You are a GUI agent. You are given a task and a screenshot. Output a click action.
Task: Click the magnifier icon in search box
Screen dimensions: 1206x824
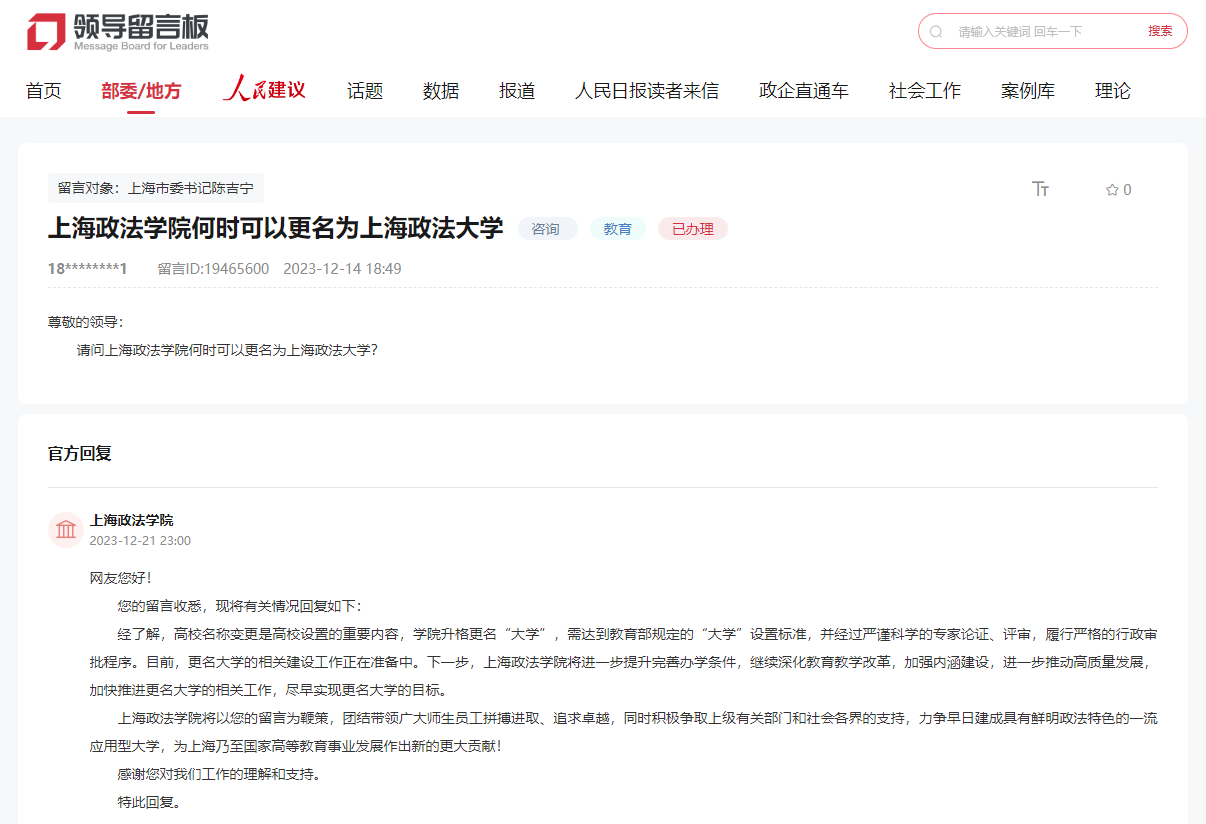(x=936, y=32)
